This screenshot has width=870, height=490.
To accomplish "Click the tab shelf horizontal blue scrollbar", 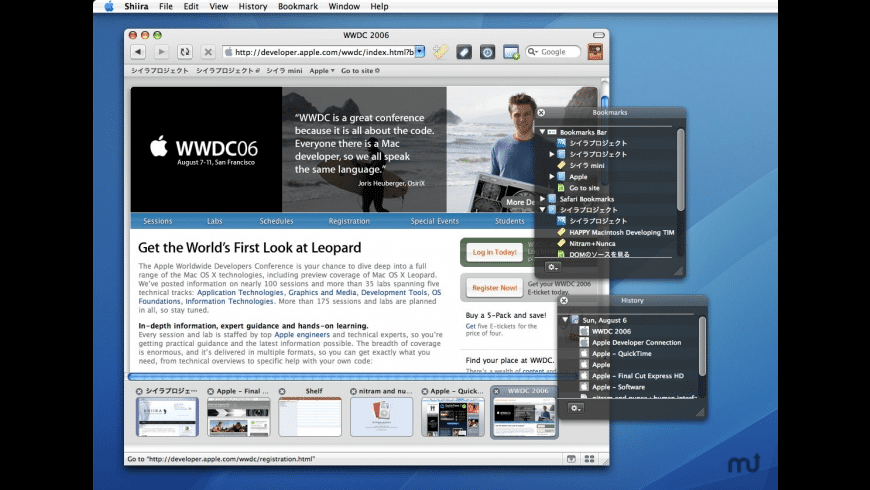I will [x=350, y=377].
